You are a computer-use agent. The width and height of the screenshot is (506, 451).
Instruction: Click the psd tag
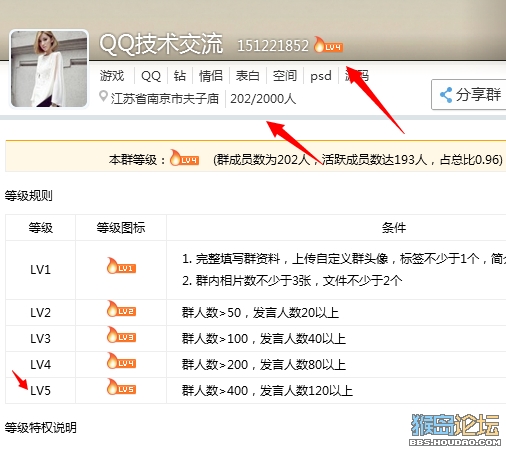[x=321, y=76]
